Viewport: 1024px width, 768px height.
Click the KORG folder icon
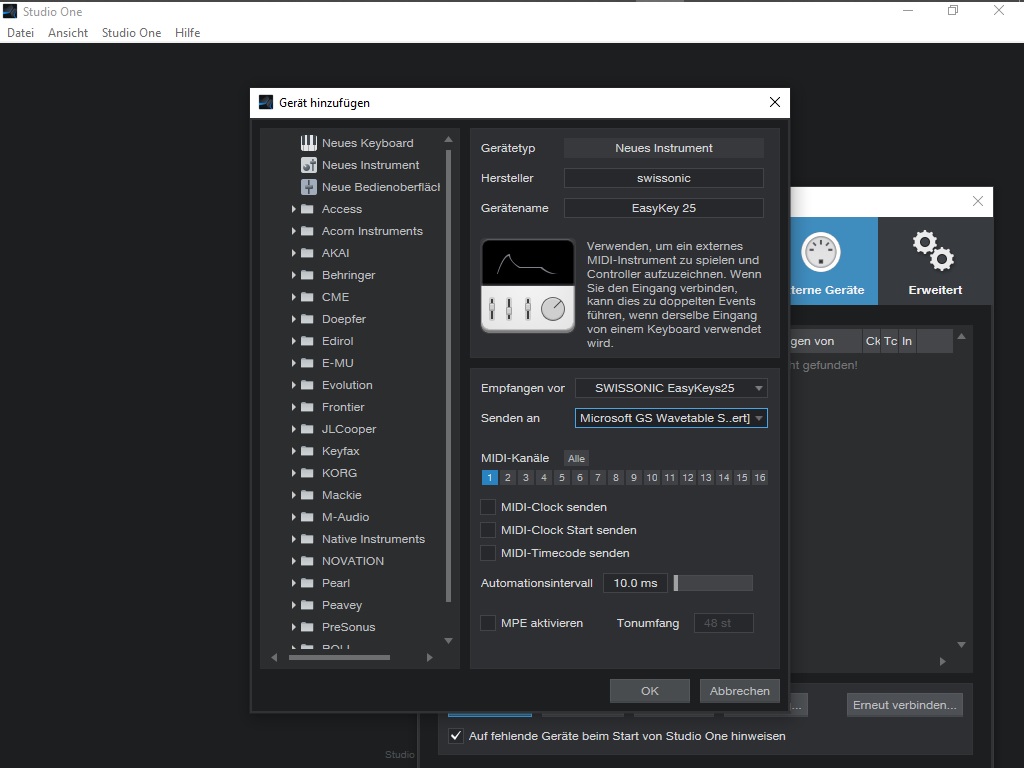(307, 473)
